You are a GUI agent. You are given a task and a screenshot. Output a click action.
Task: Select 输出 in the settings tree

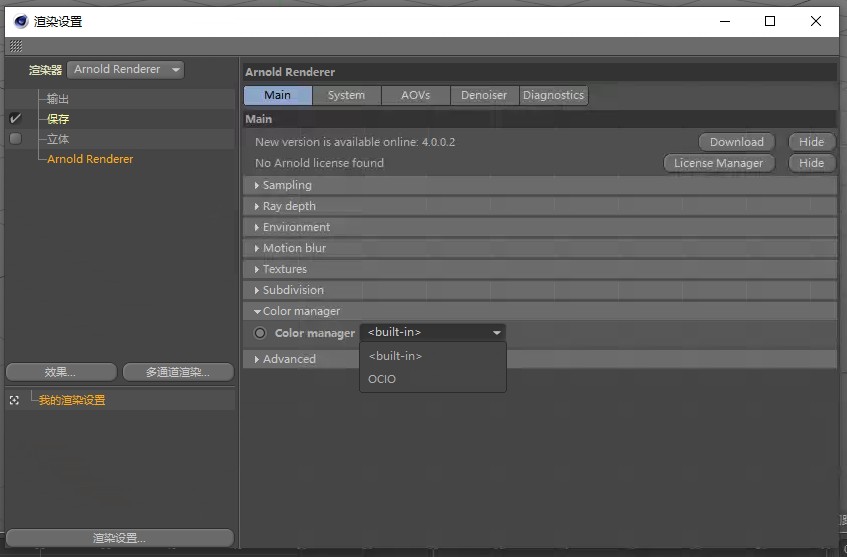[58, 99]
